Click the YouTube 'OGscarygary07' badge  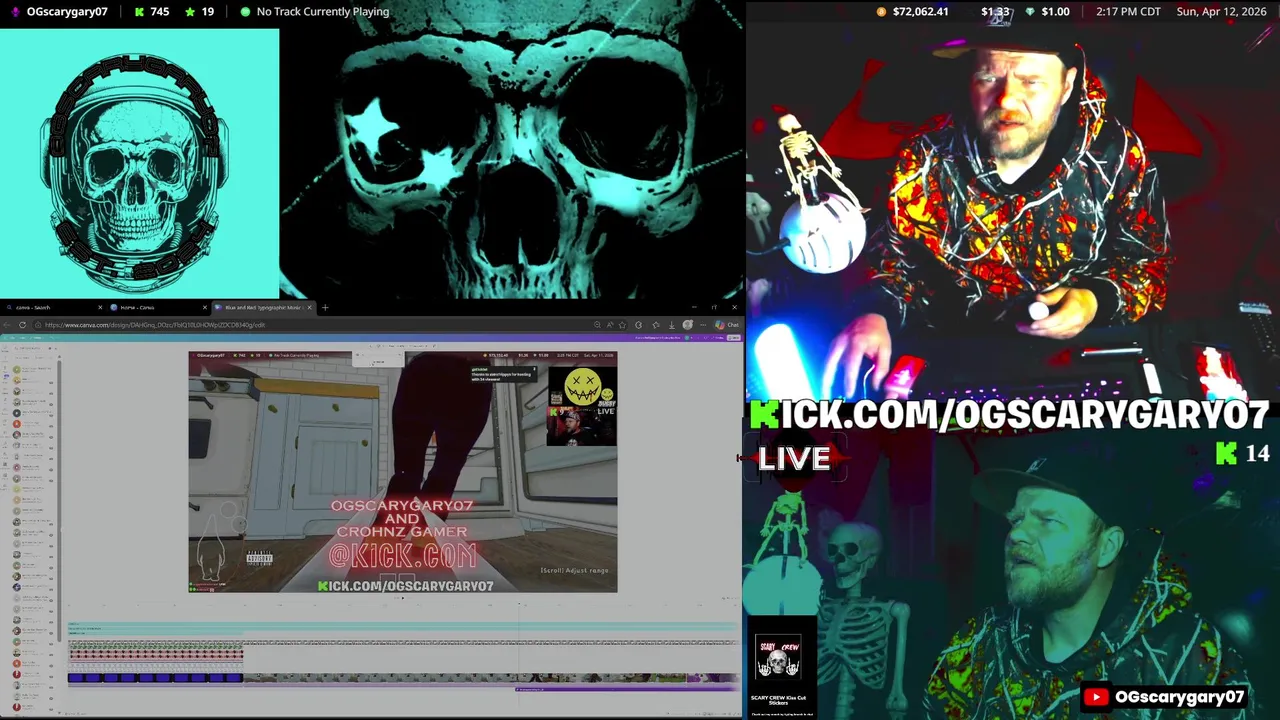[x=1165, y=697]
